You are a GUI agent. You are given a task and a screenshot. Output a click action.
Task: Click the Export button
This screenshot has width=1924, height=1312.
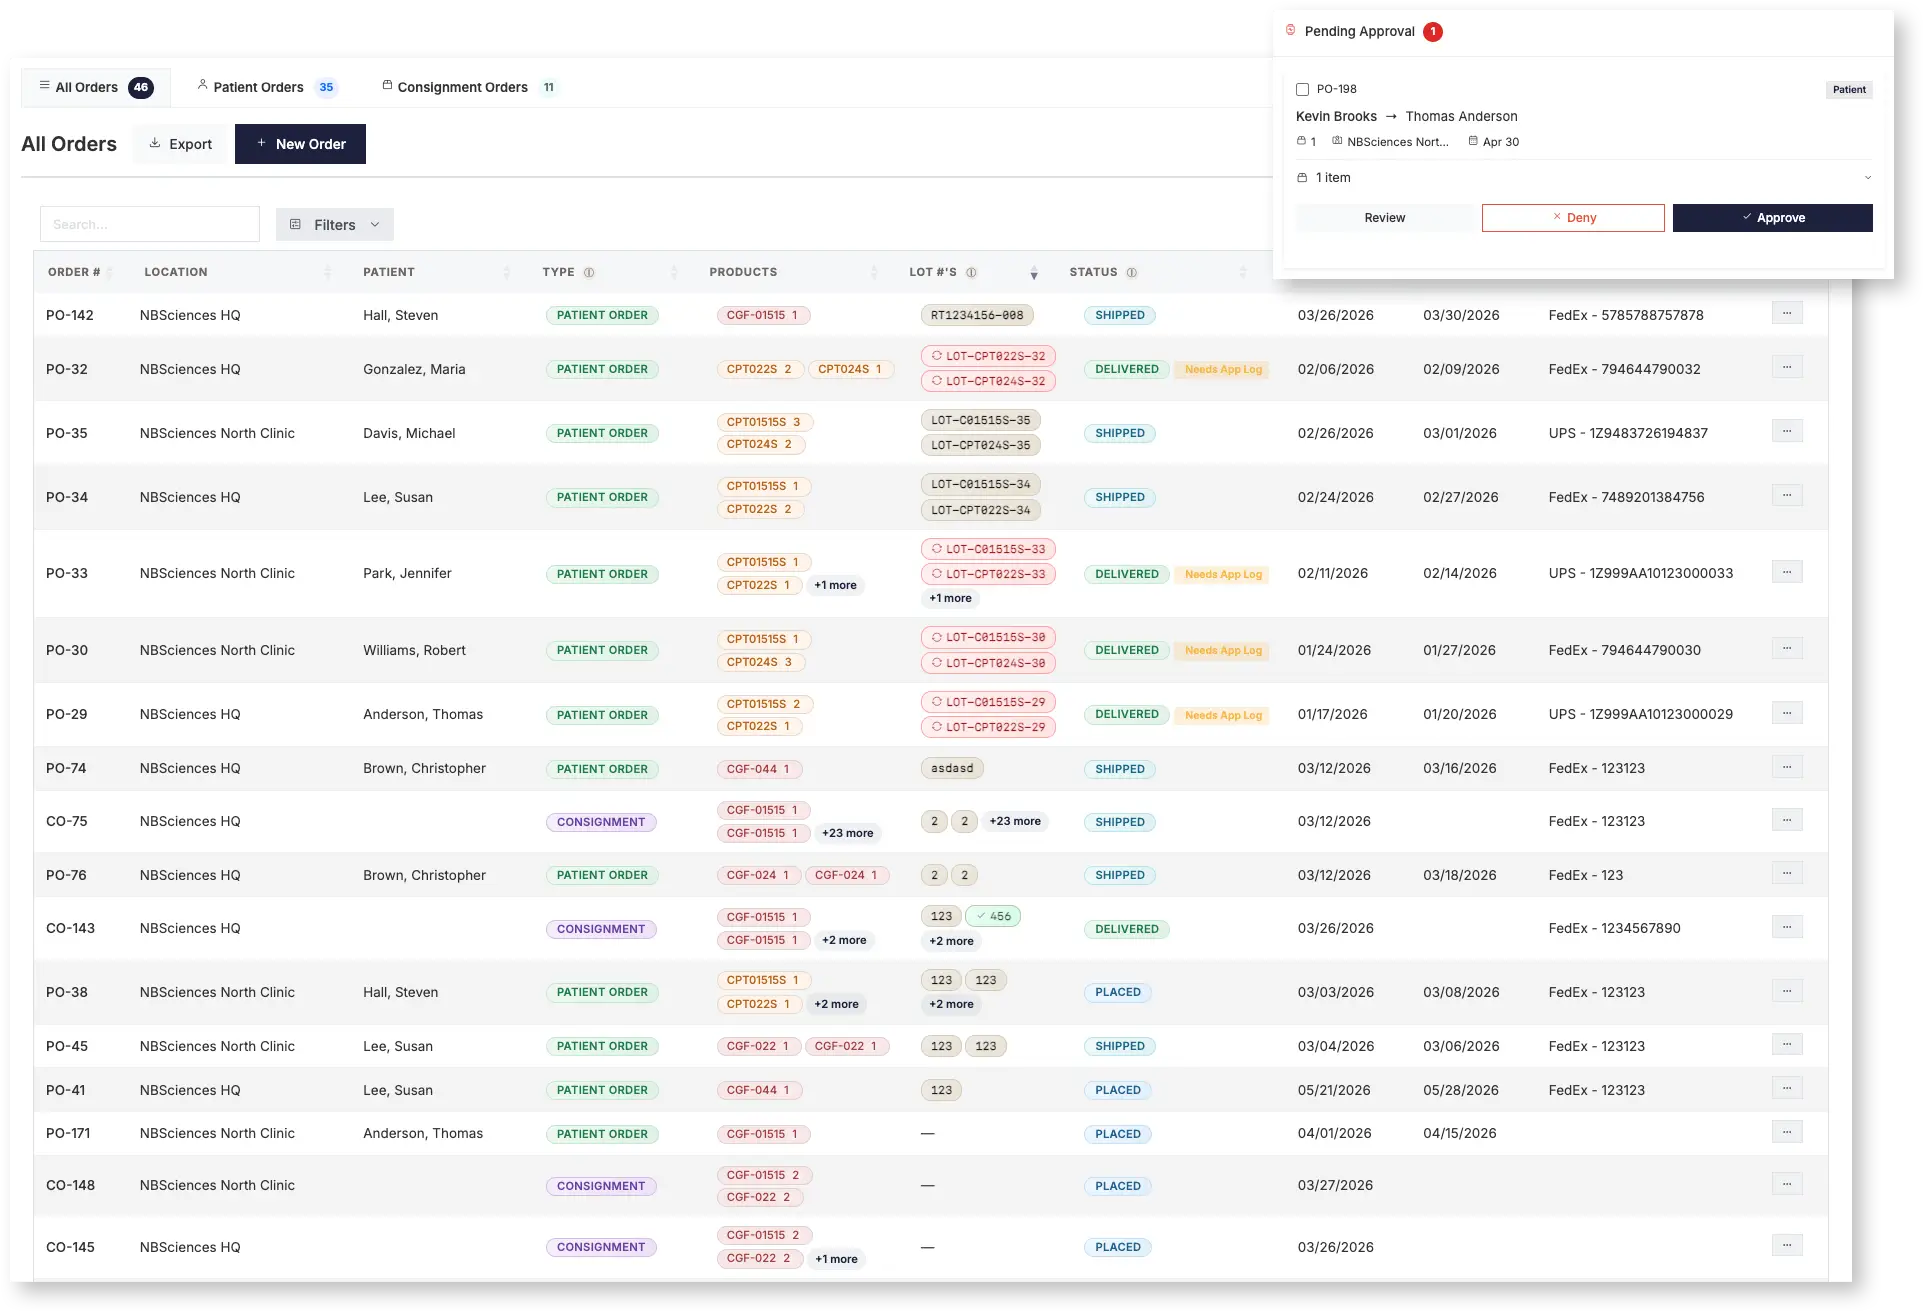click(181, 144)
